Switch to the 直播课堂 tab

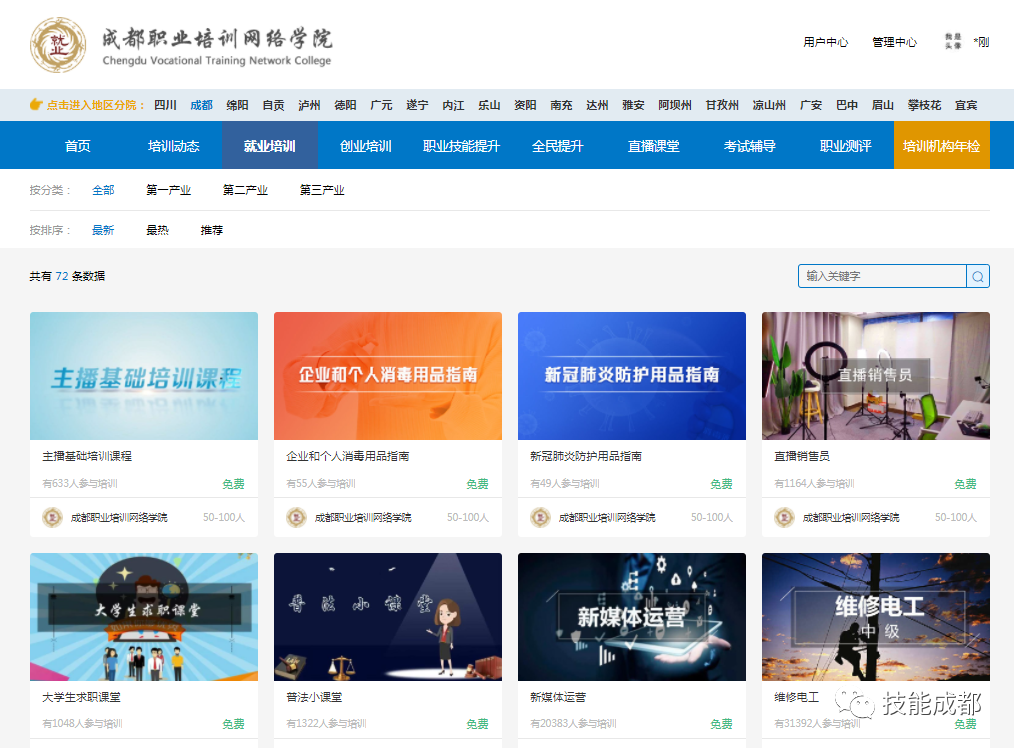click(x=653, y=146)
